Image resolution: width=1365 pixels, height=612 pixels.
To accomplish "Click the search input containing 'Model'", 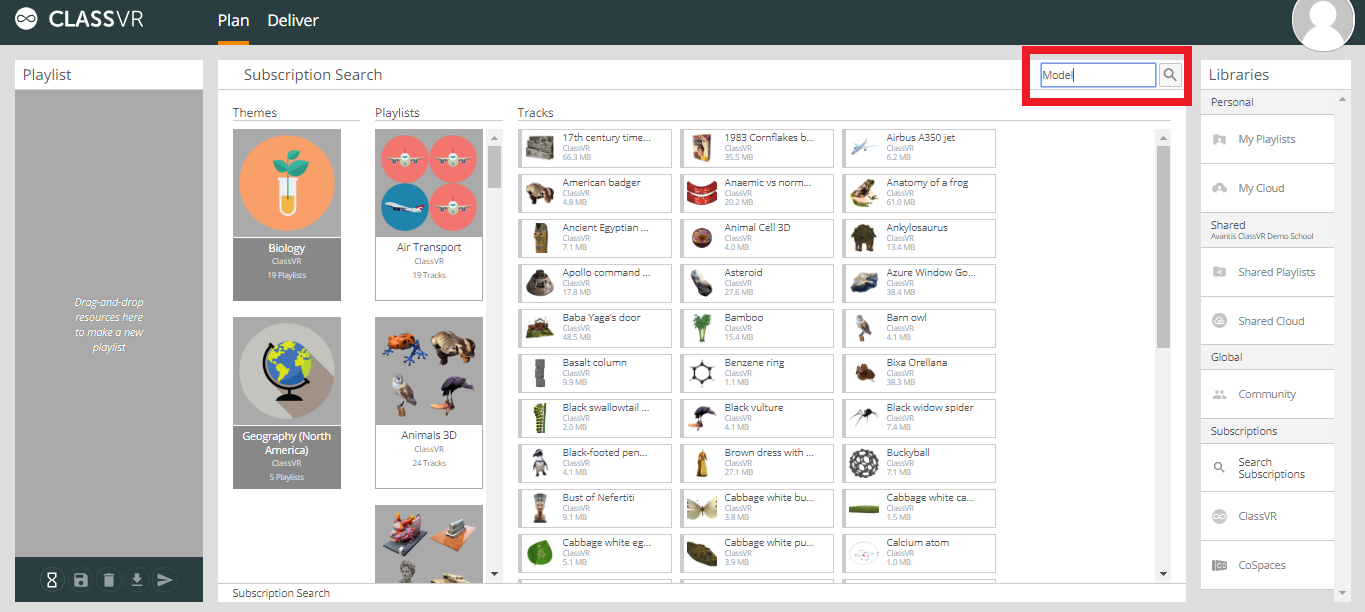I will coord(1098,75).
